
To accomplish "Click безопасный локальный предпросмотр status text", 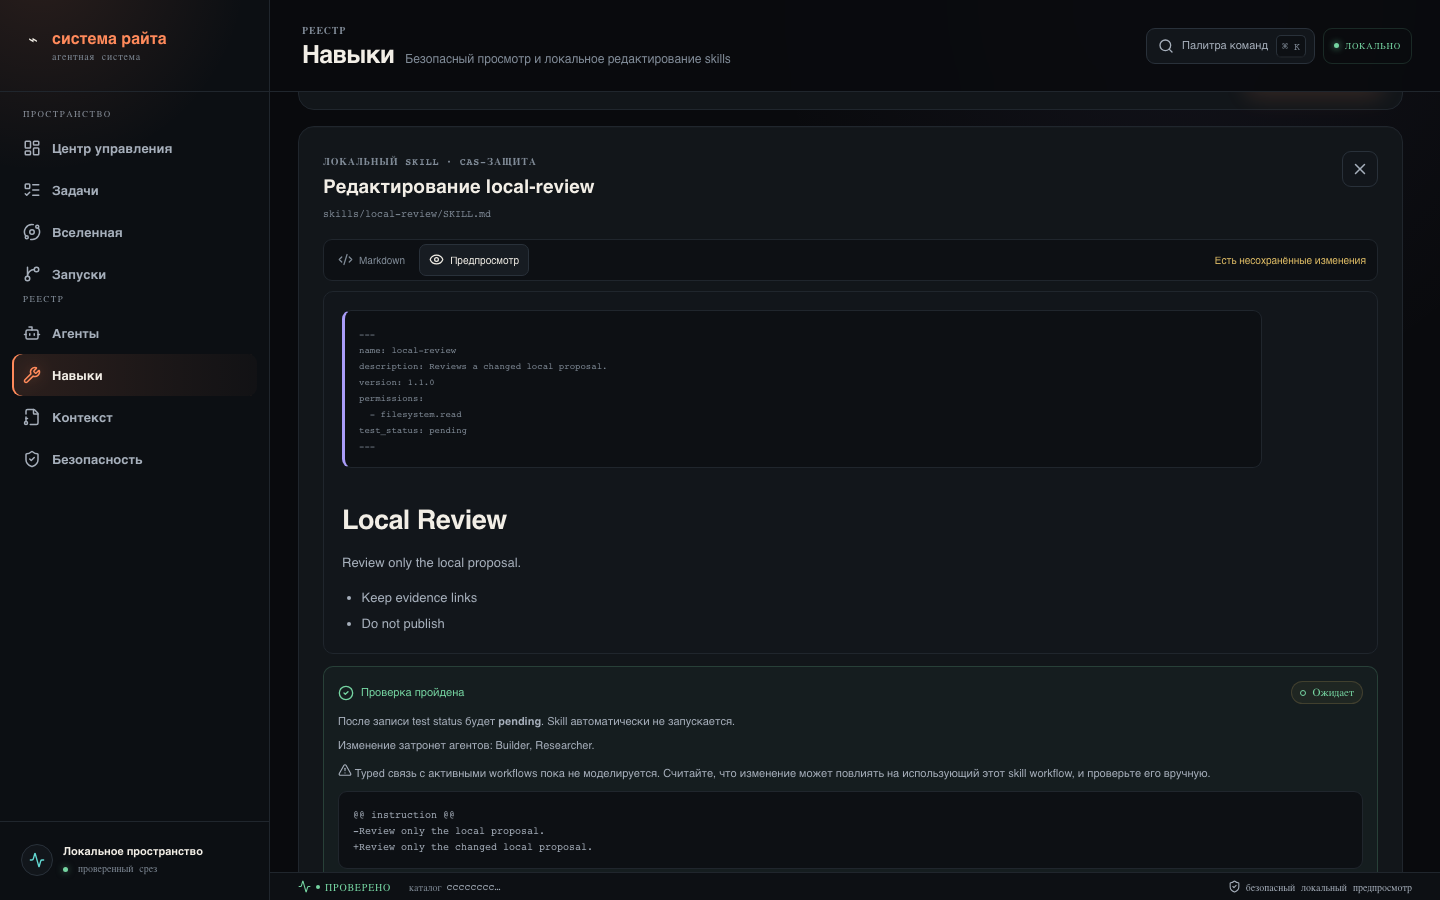I will (x=1329, y=888).
